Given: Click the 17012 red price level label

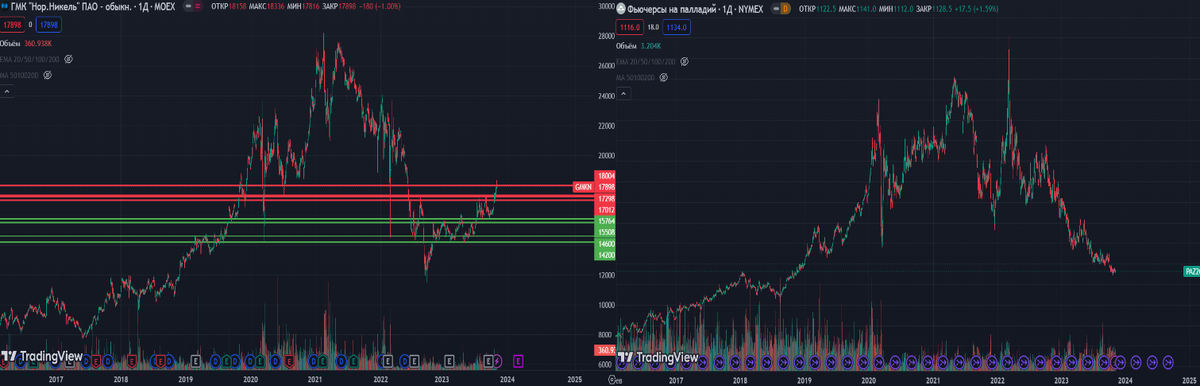Looking at the screenshot, I should coord(604,210).
